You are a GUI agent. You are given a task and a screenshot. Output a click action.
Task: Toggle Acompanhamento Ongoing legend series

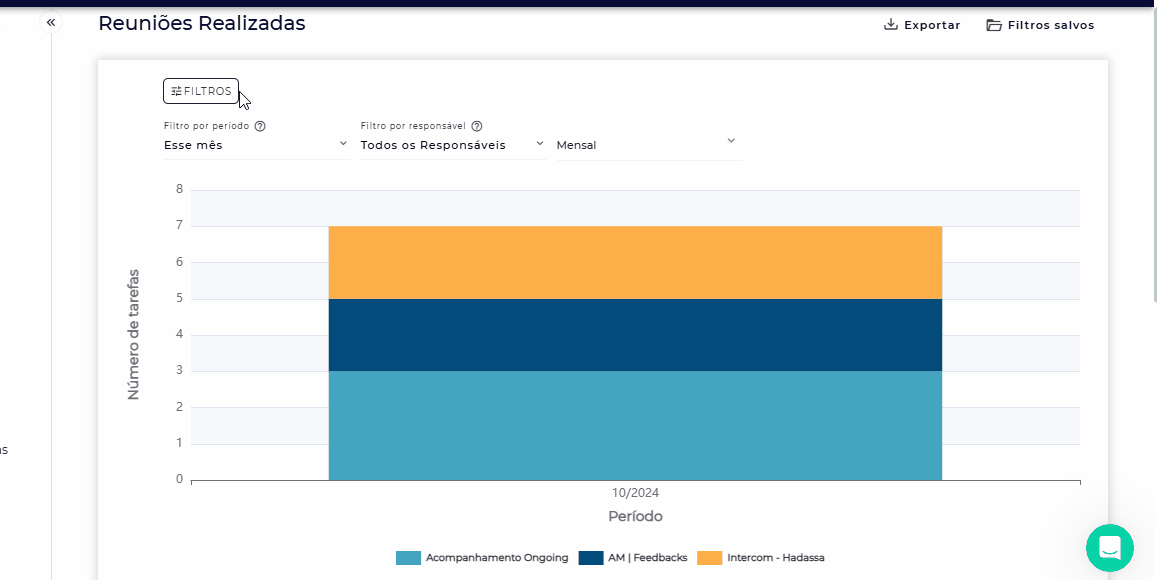click(x=496, y=558)
